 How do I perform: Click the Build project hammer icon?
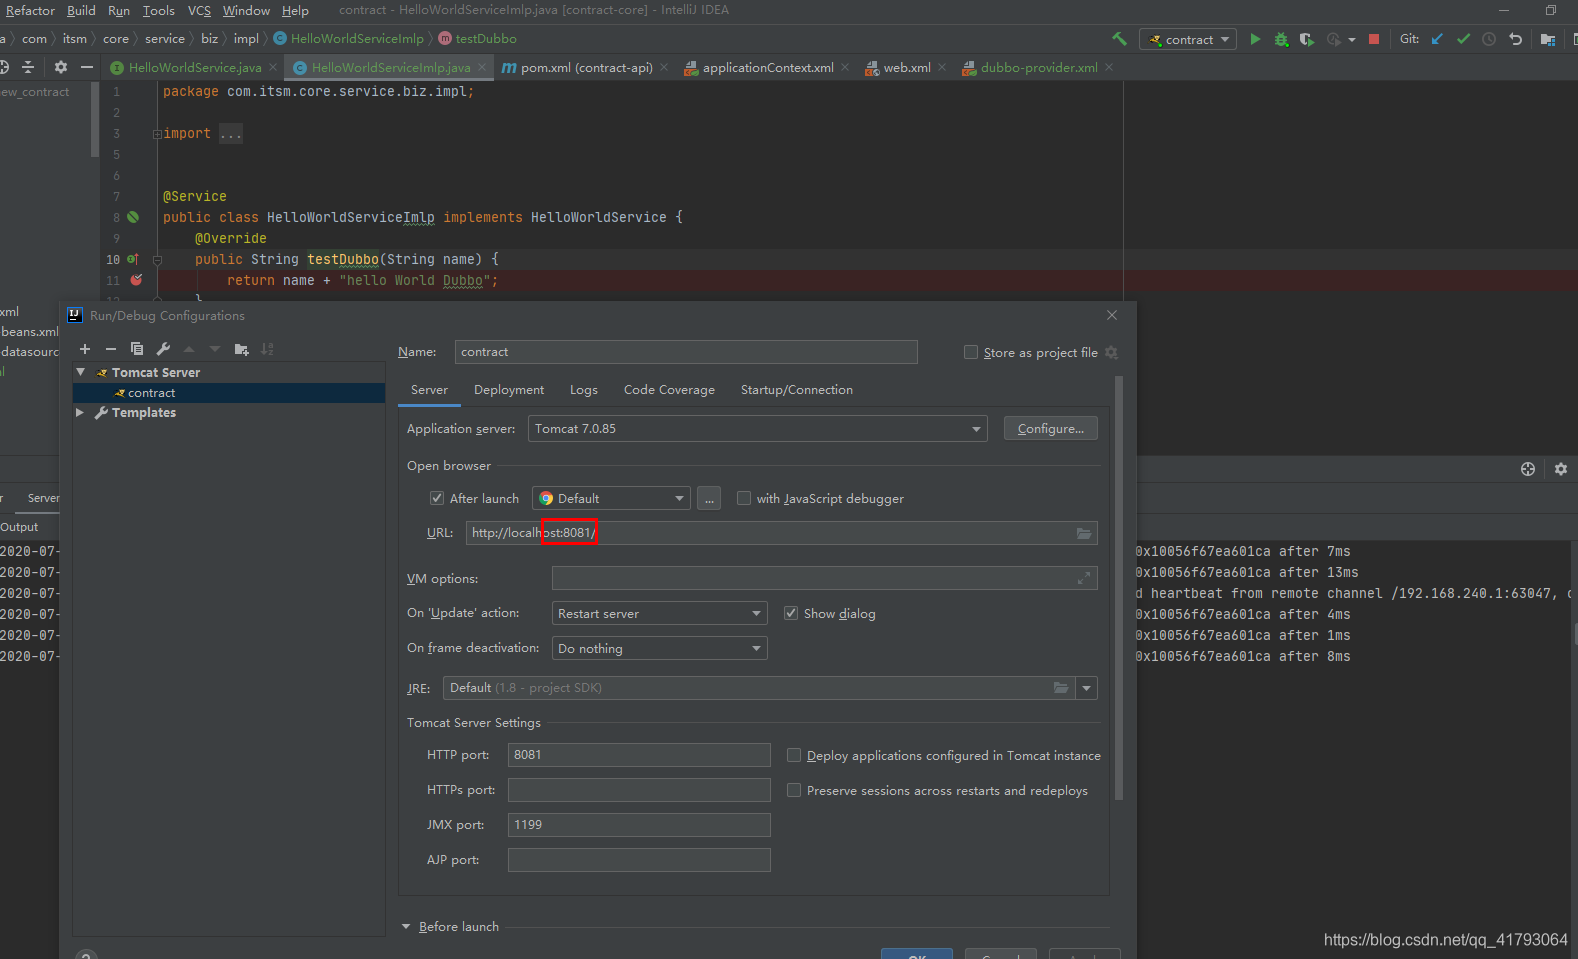[1119, 39]
